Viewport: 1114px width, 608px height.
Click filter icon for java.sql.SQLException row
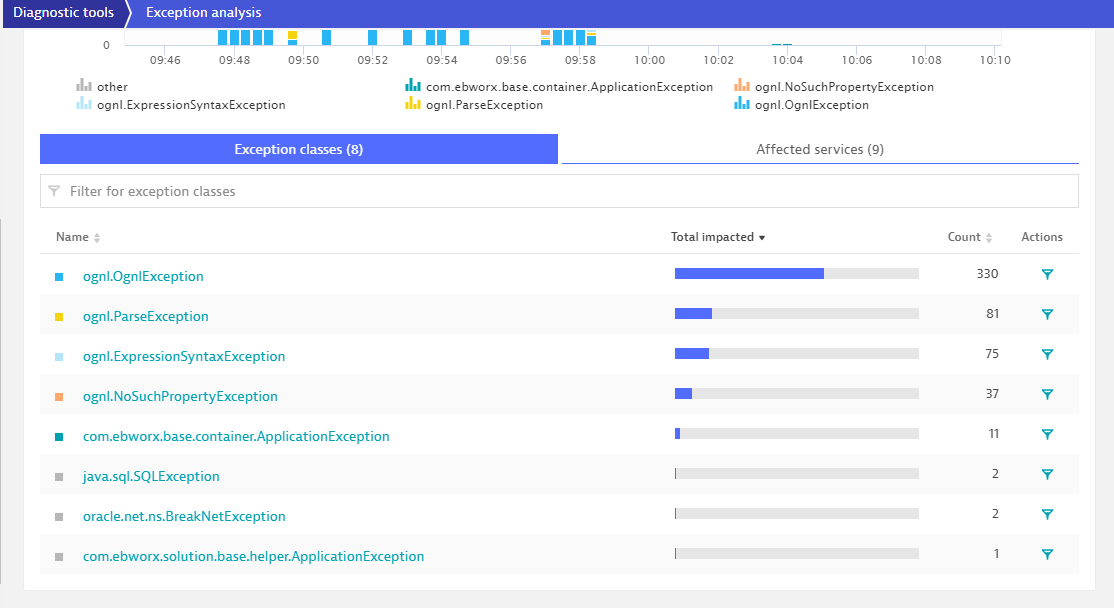tap(1047, 475)
